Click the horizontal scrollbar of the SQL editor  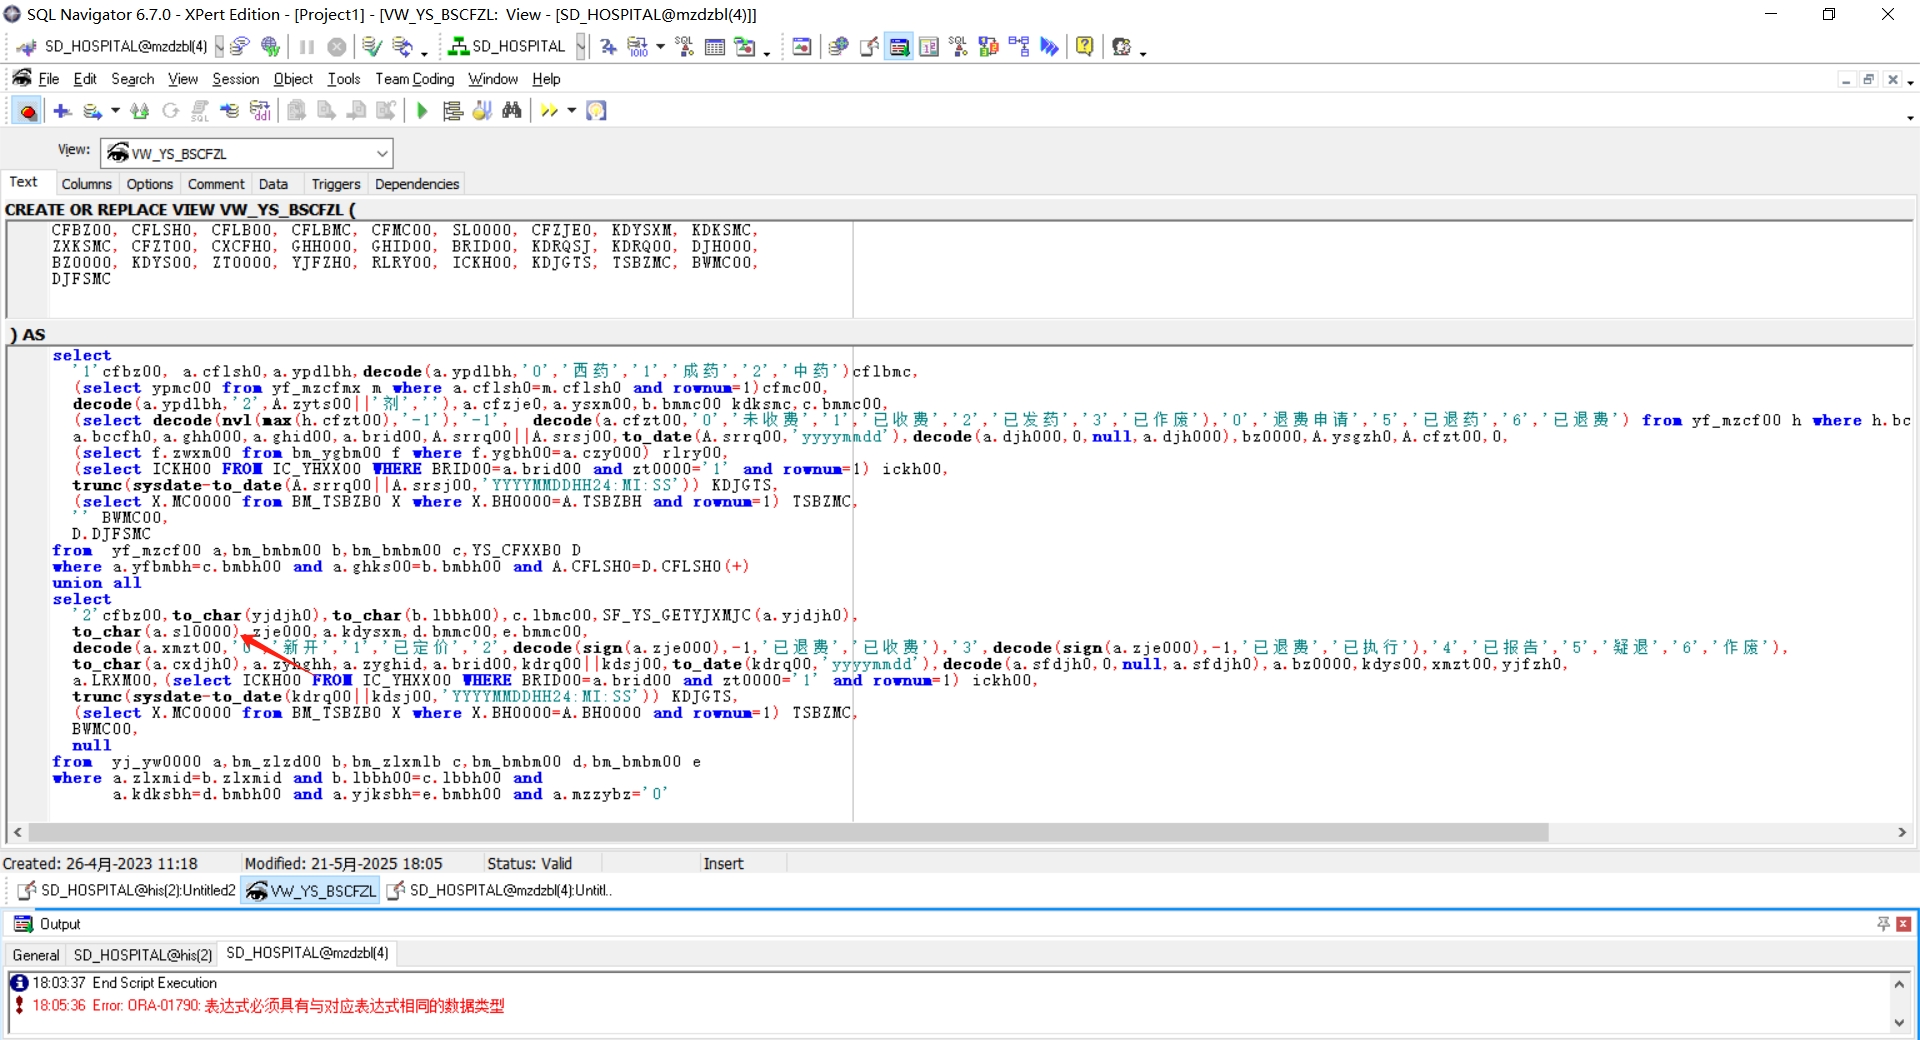(788, 832)
